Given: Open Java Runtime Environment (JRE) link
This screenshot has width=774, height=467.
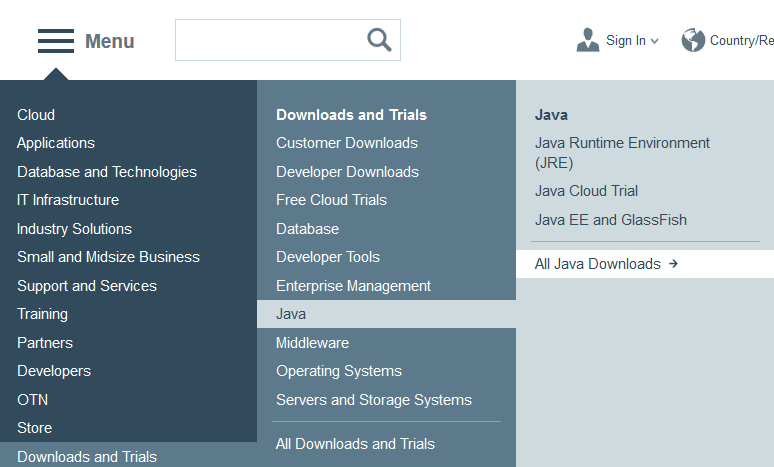Looking at the screenshot, I should [622, 153].
